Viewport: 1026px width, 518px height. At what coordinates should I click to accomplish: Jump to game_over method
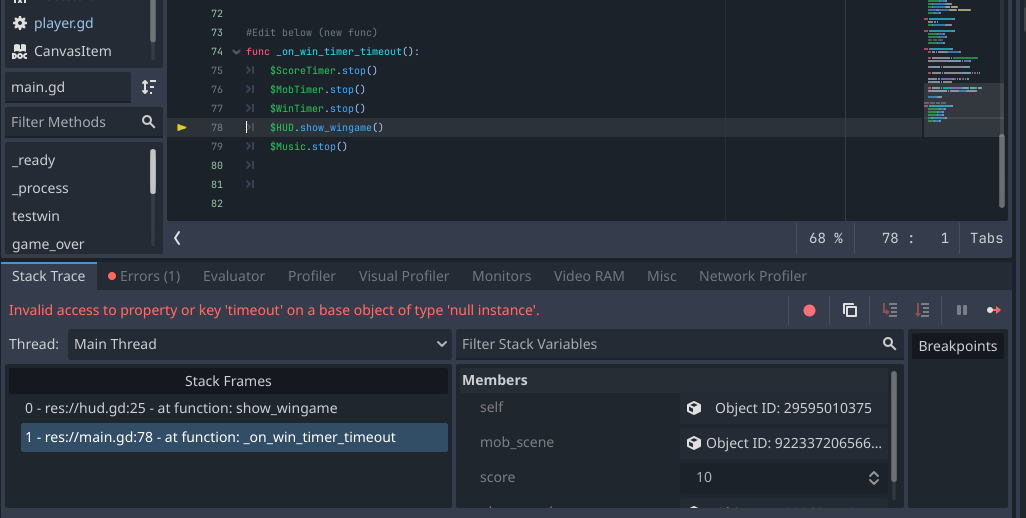(48, 245)
